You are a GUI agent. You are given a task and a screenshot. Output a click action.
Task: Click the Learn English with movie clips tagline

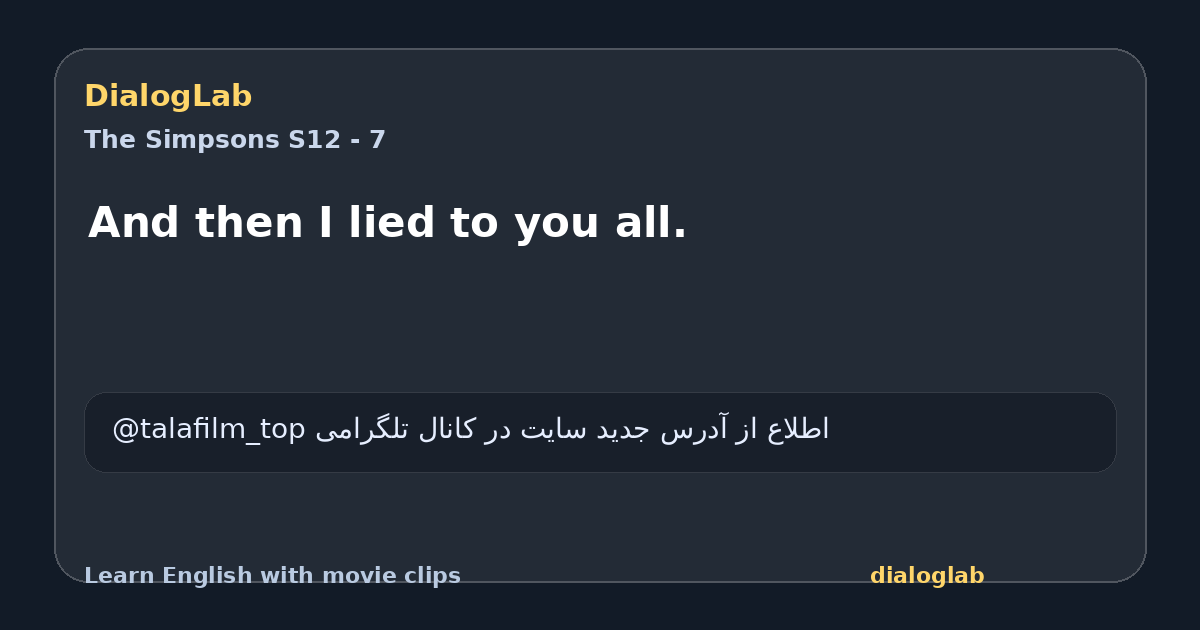(272, 576)
